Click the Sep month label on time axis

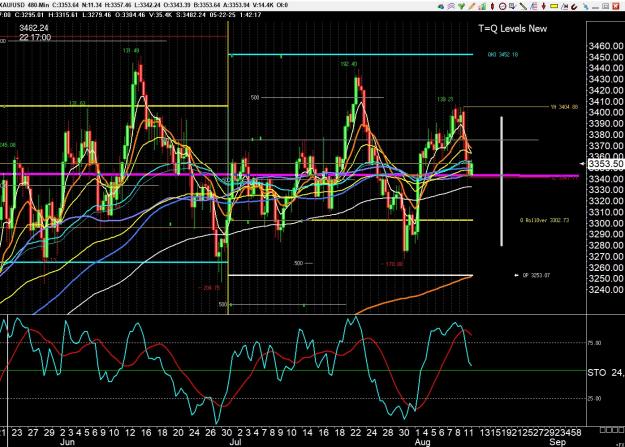coord(557,442)
